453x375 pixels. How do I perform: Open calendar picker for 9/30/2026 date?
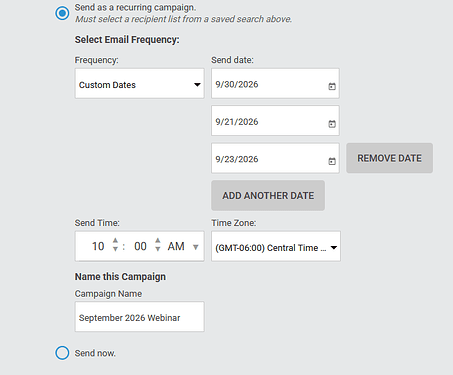[x=332, y=86]
